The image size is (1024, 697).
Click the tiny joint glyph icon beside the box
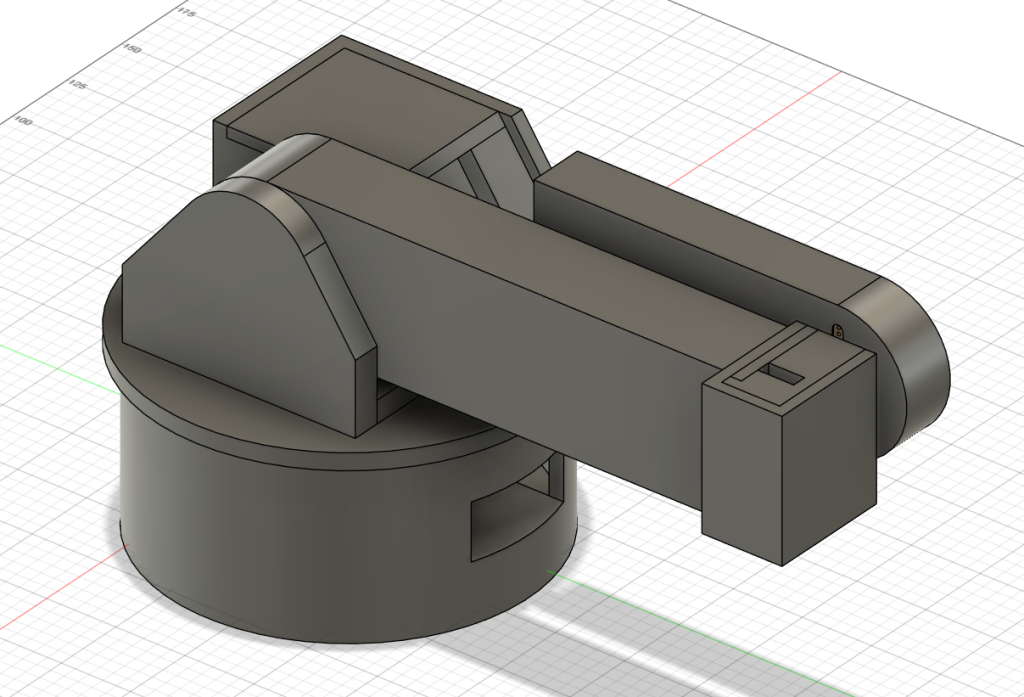[838, 328]
